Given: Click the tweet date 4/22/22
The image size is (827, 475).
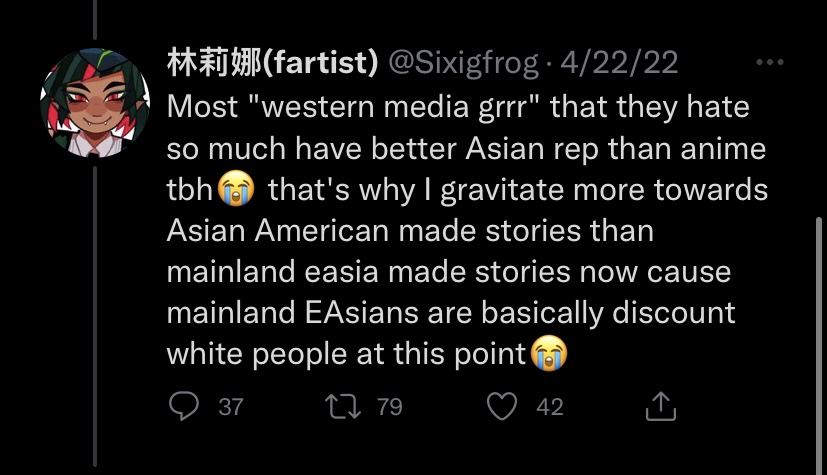Looking at the screenshot, I should click(618, 63).
